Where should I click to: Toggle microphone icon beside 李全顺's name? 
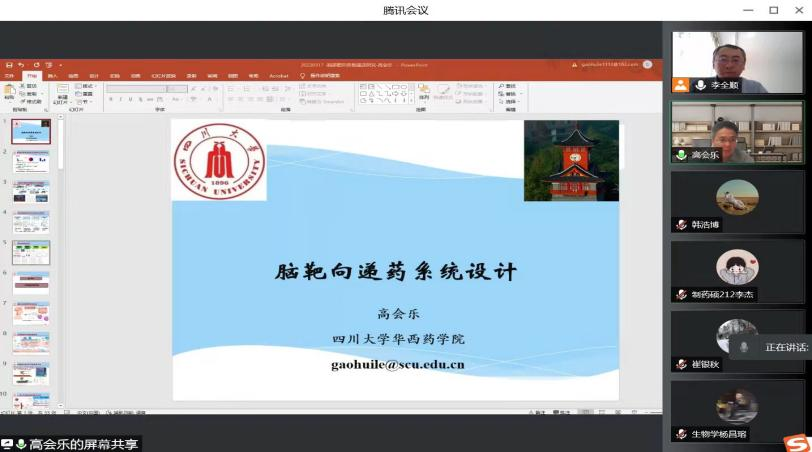(x=701, y=86)
